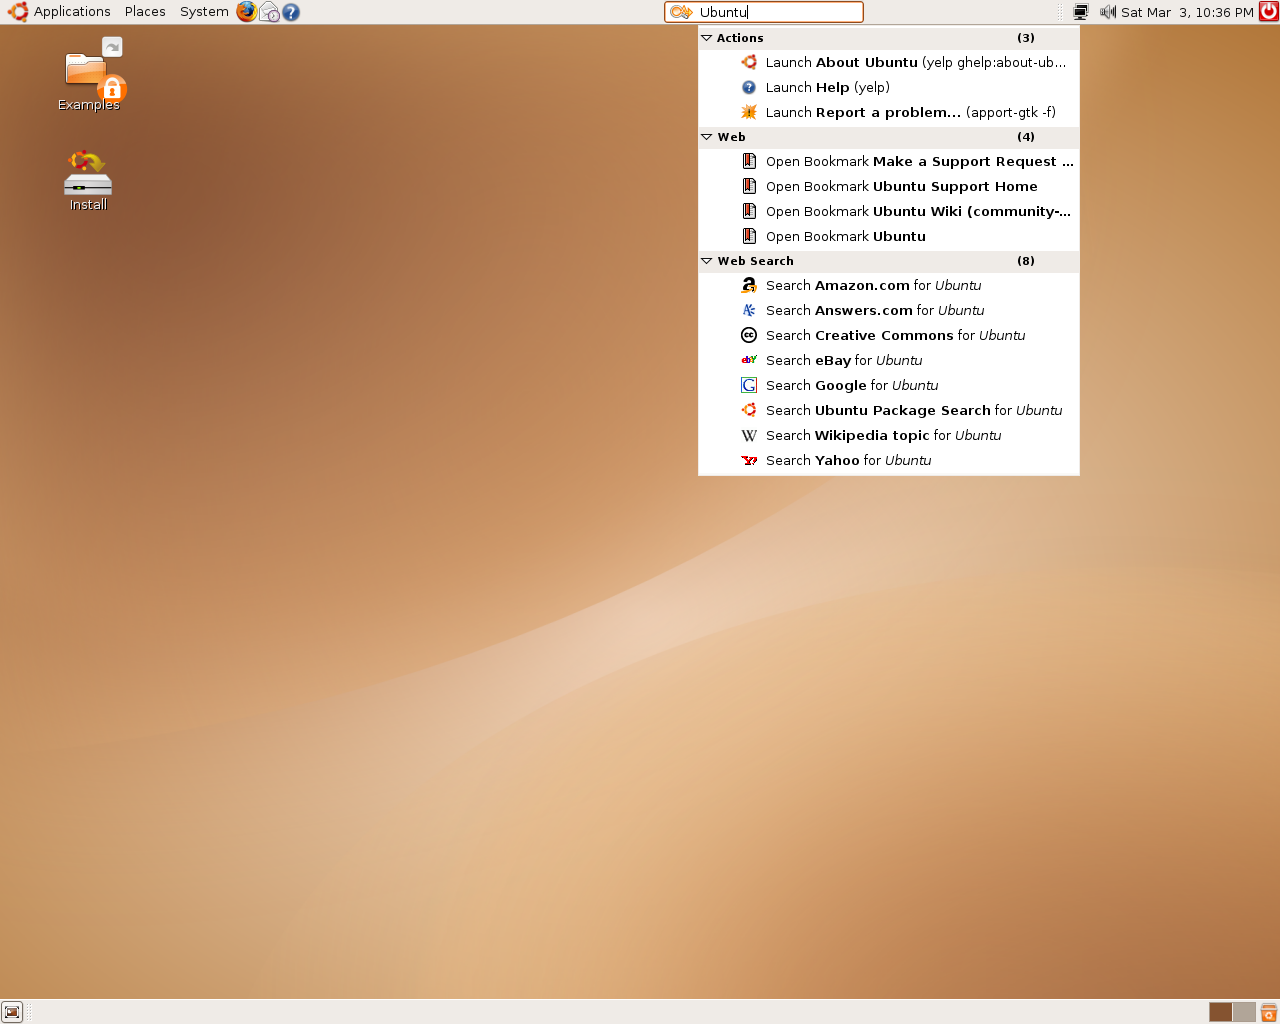Click the Ubuntu logo beside Applications

[18, 12]
